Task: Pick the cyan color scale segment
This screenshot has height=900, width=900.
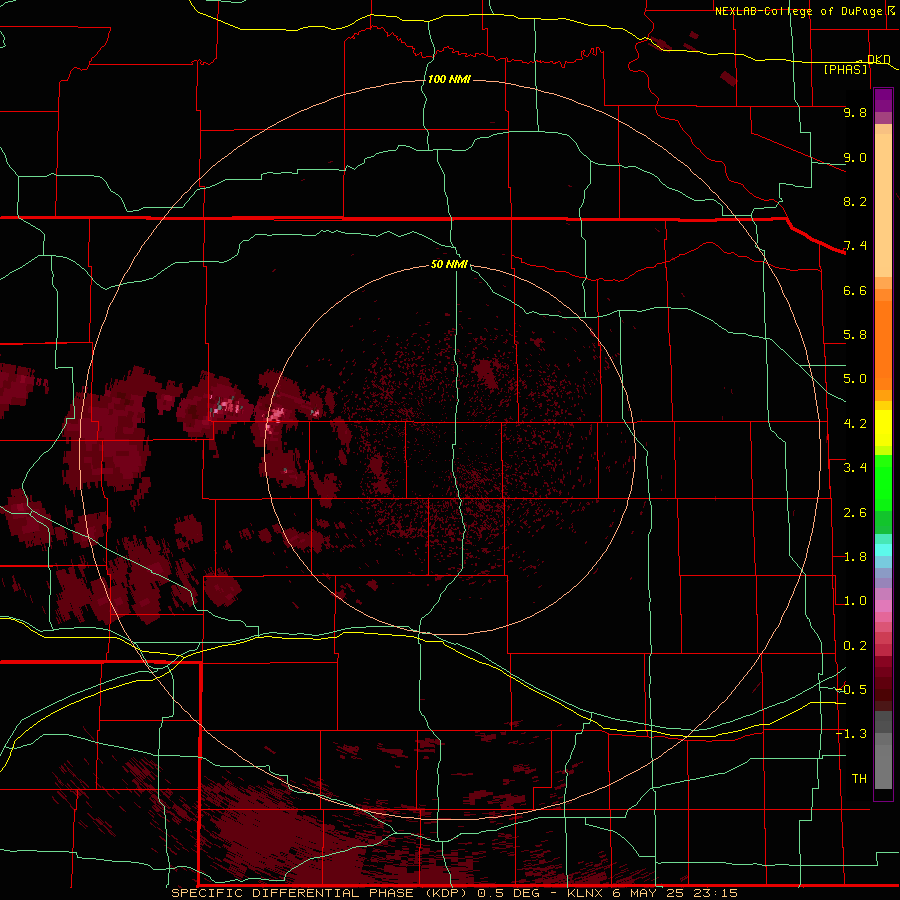Action: coord(883,550)
